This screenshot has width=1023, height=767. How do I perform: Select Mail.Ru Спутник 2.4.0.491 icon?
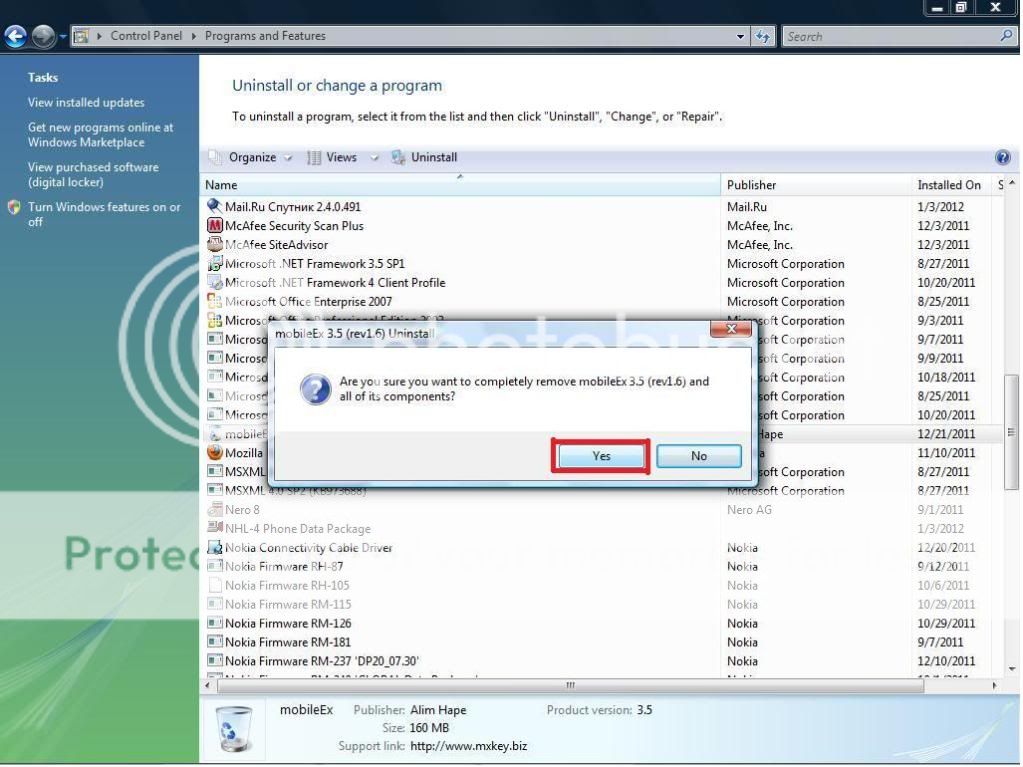click(214, 206)
